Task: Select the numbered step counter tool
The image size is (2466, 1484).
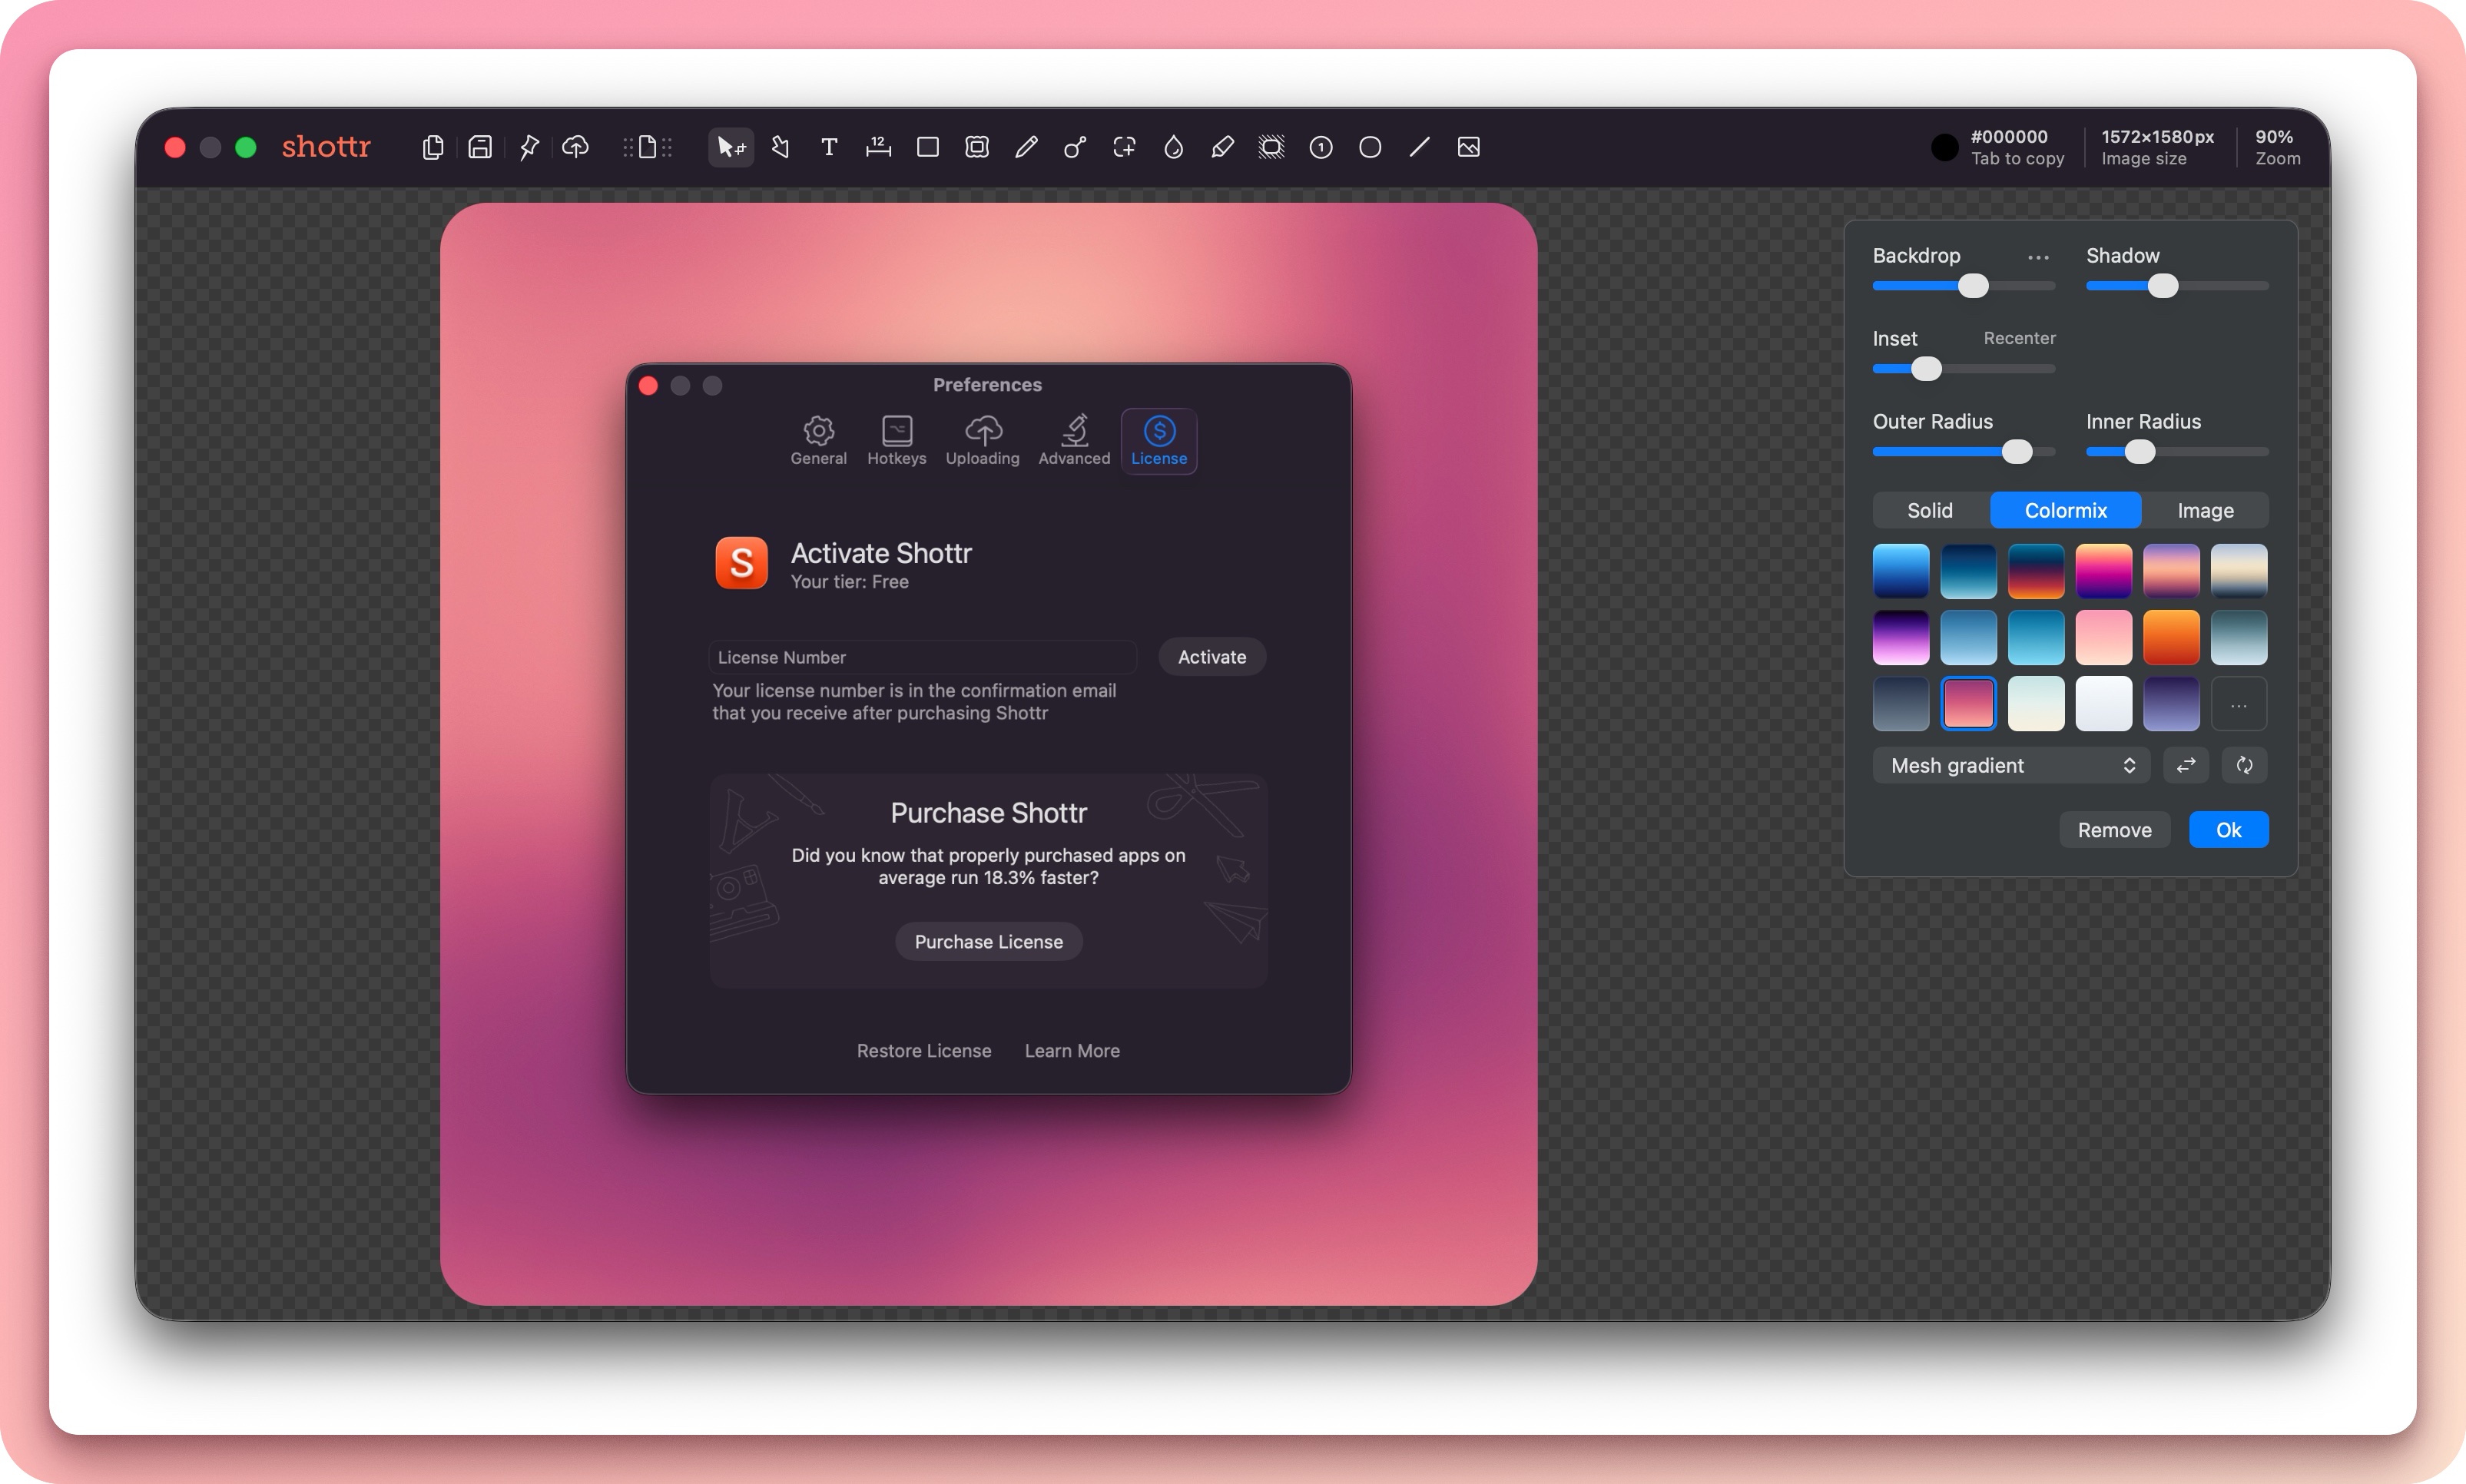Action: pyautogui.click(x=1321, y=147)
